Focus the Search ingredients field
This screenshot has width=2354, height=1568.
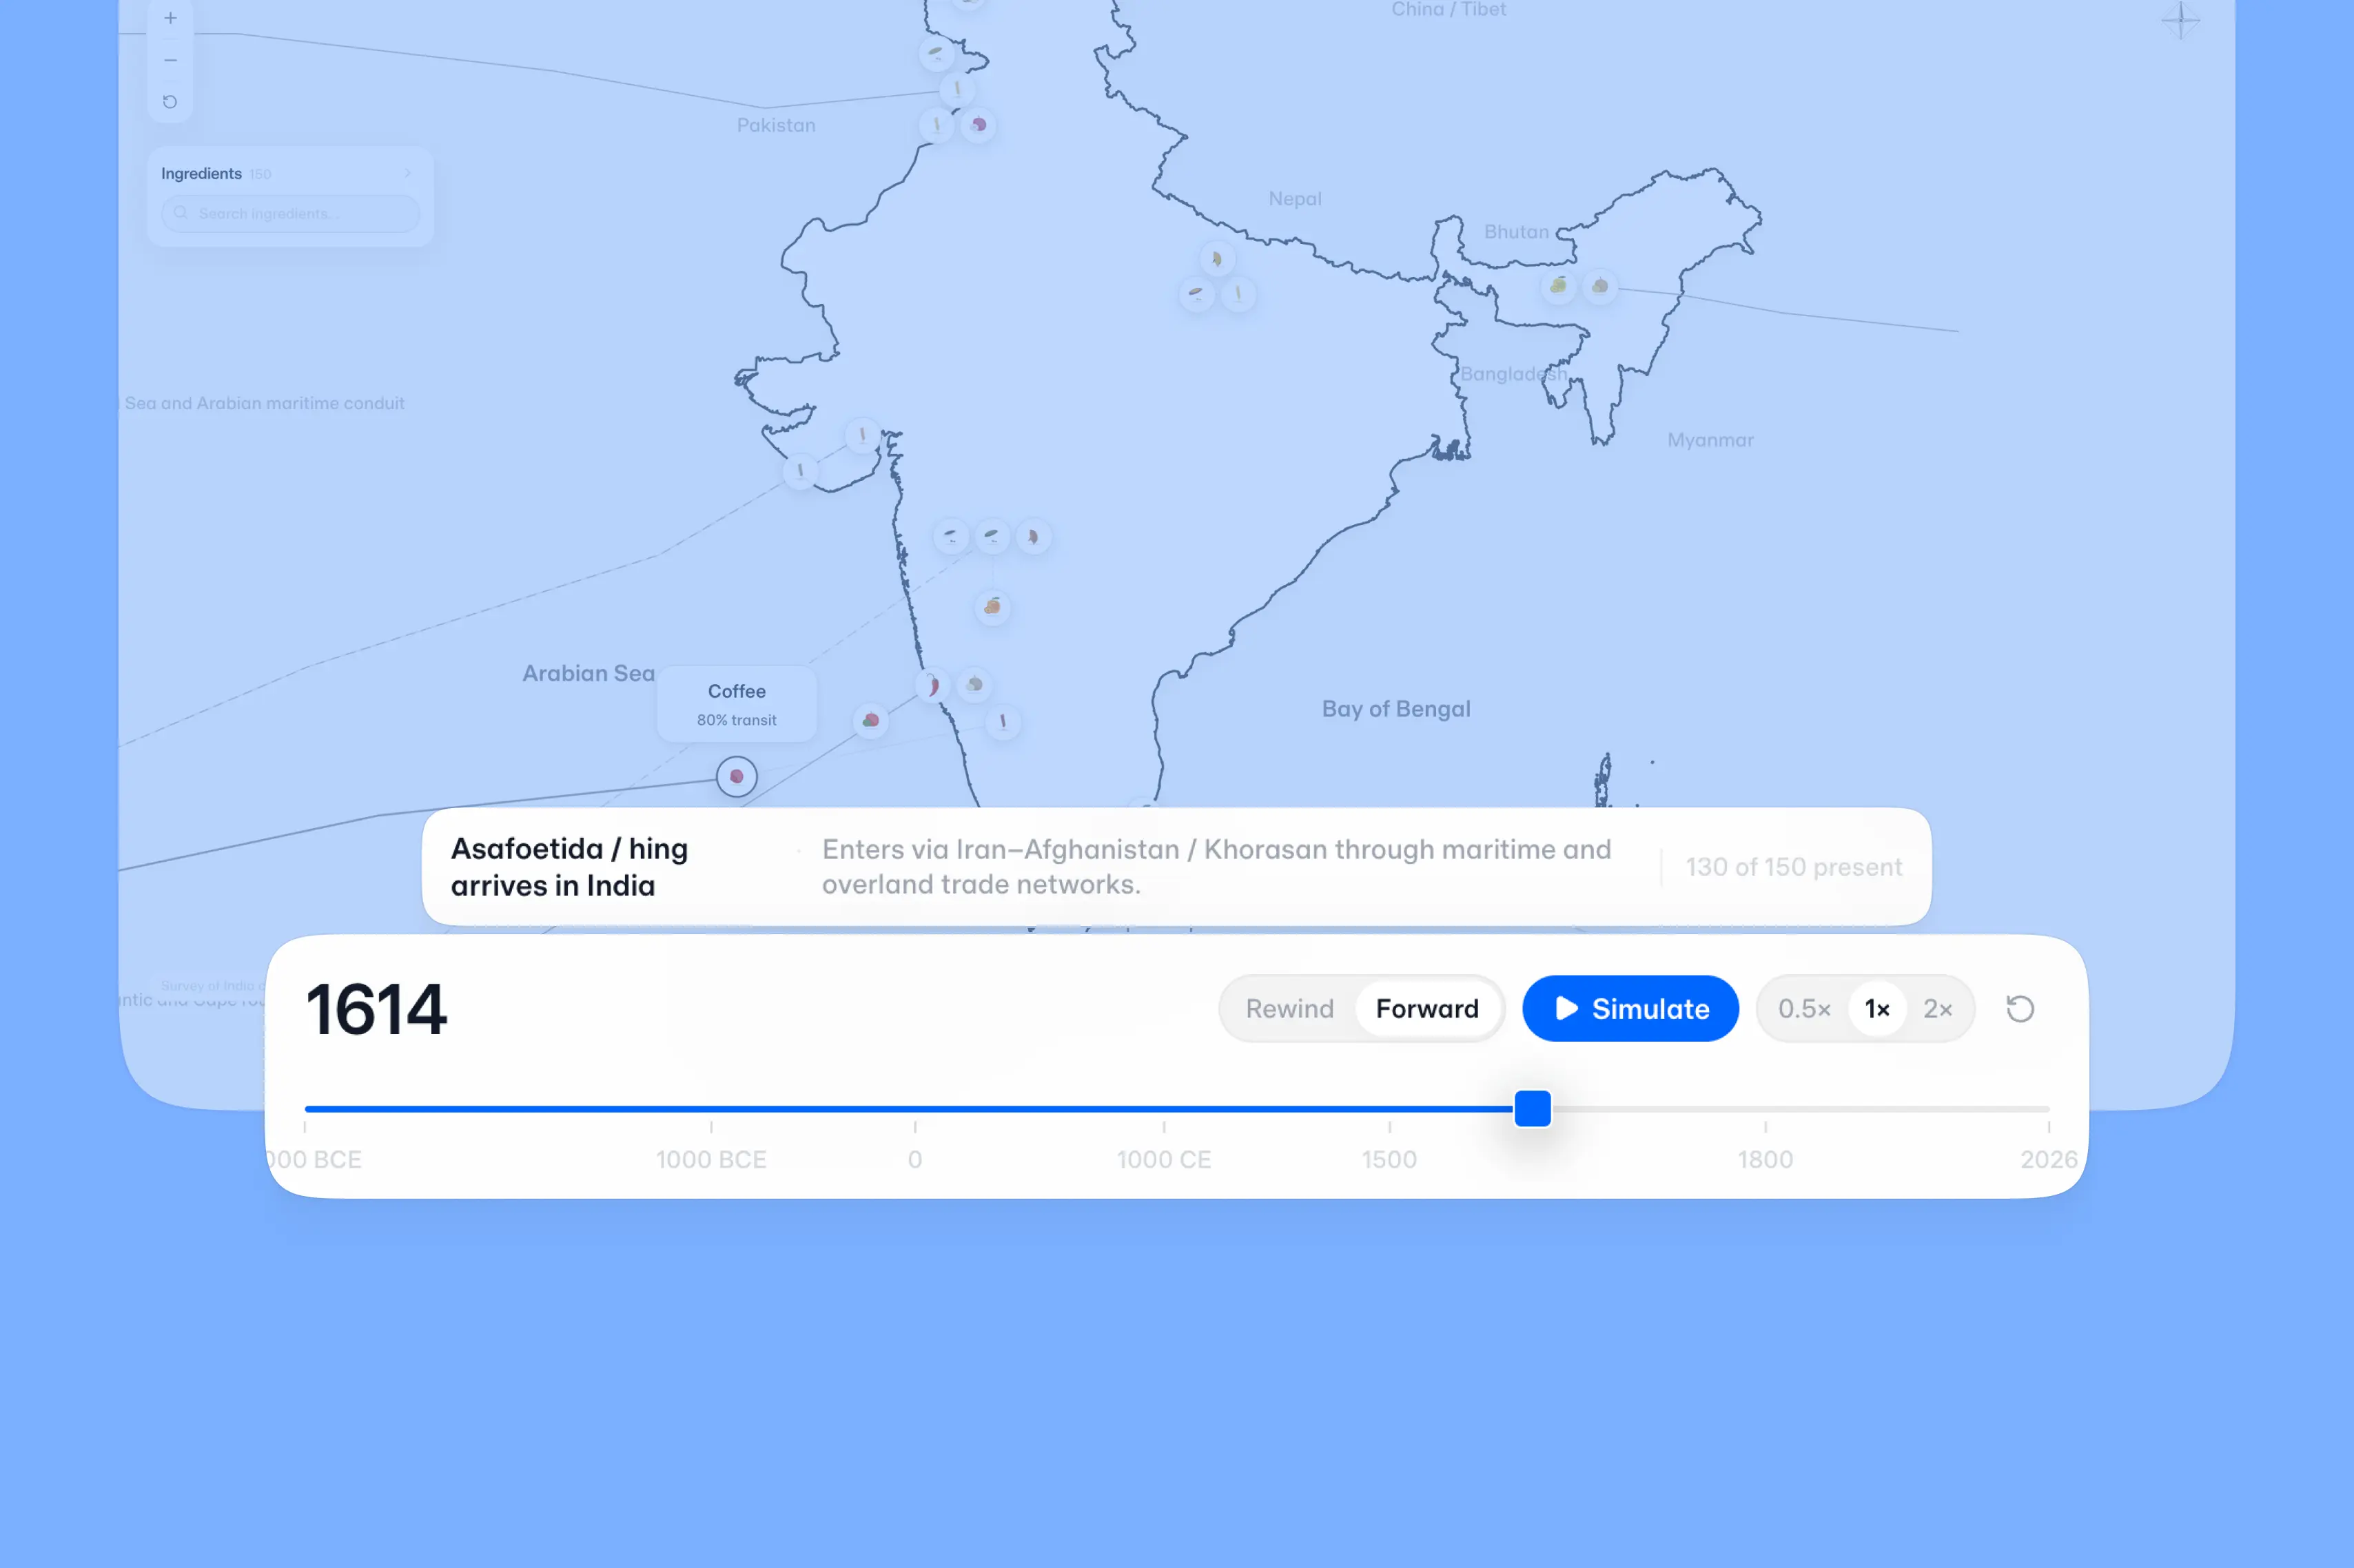290,214
